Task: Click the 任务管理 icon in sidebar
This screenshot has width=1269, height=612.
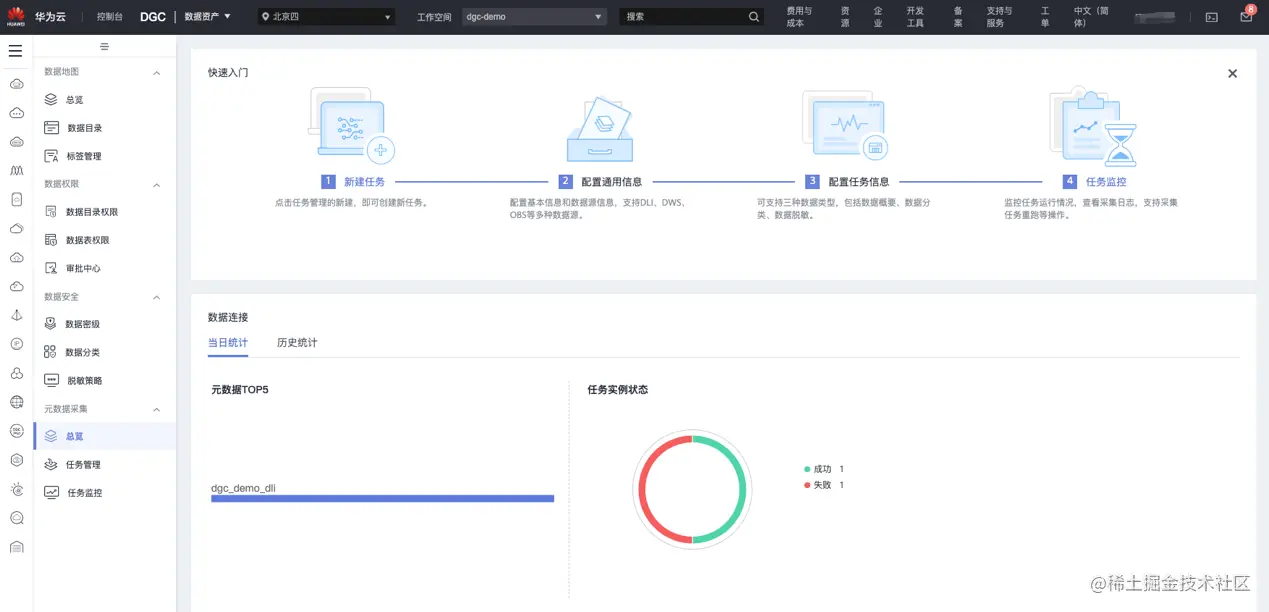Action: point(51,464)
